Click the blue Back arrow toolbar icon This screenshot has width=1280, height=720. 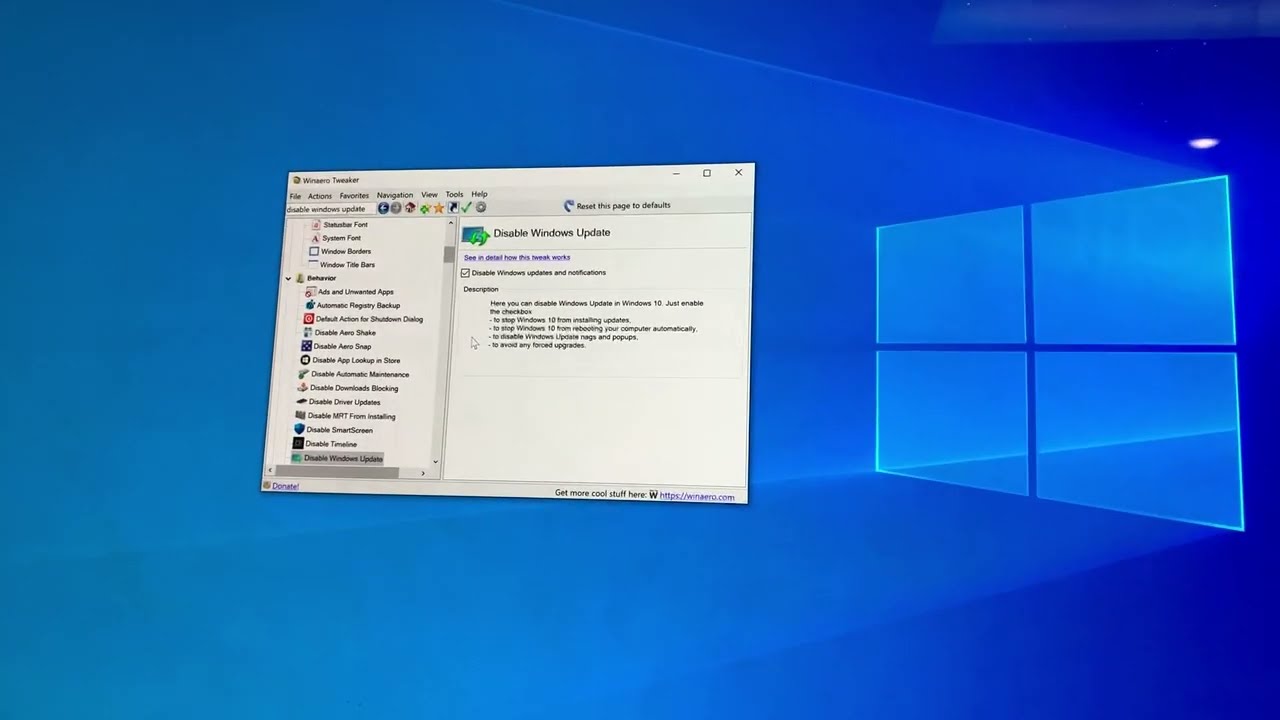point(383,208)
